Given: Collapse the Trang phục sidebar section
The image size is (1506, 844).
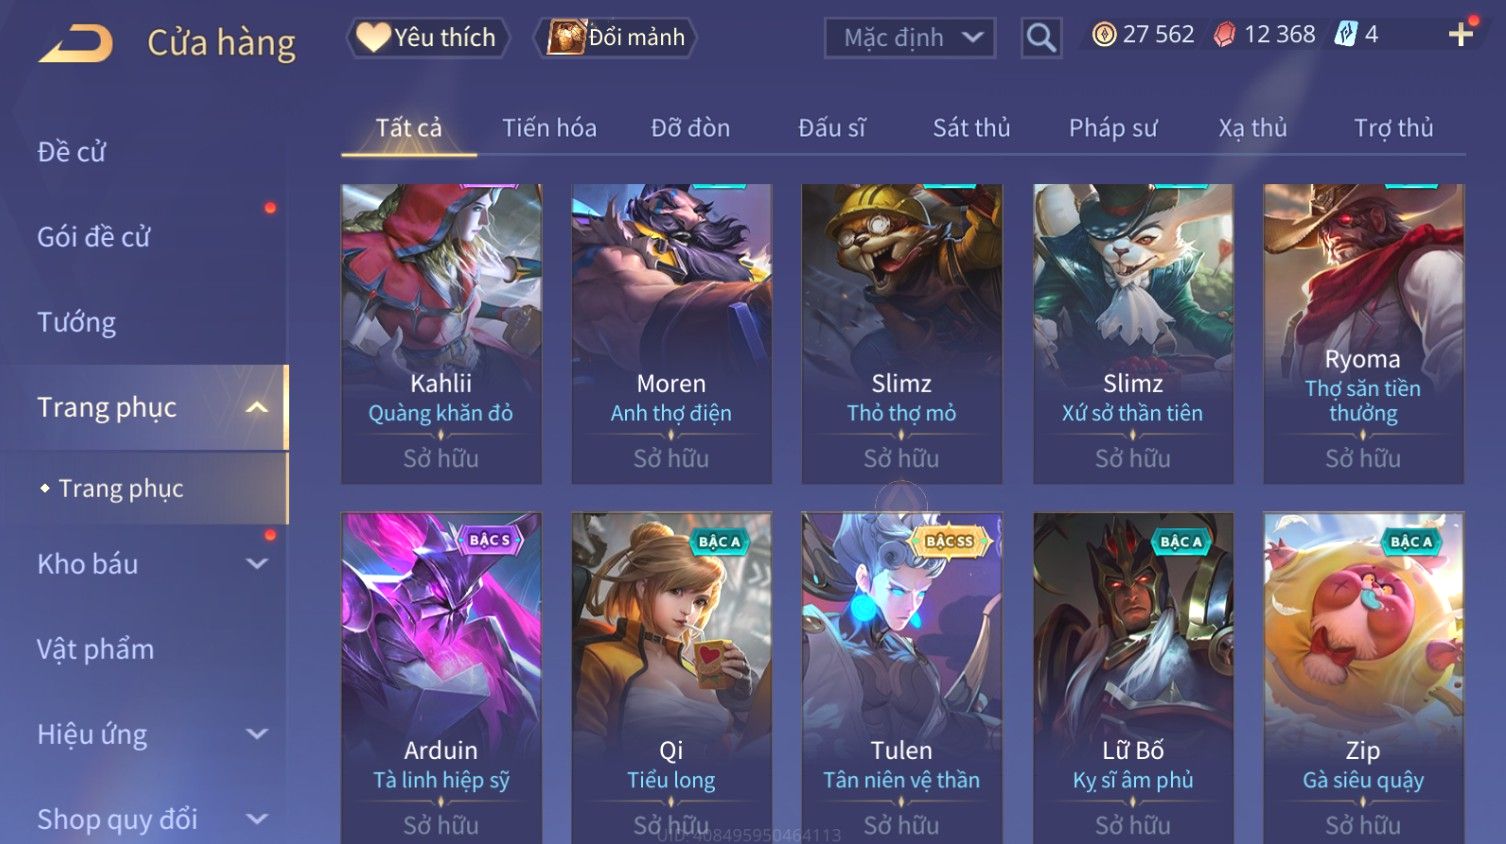Looking at the screenshot, I should coord(257,407).
